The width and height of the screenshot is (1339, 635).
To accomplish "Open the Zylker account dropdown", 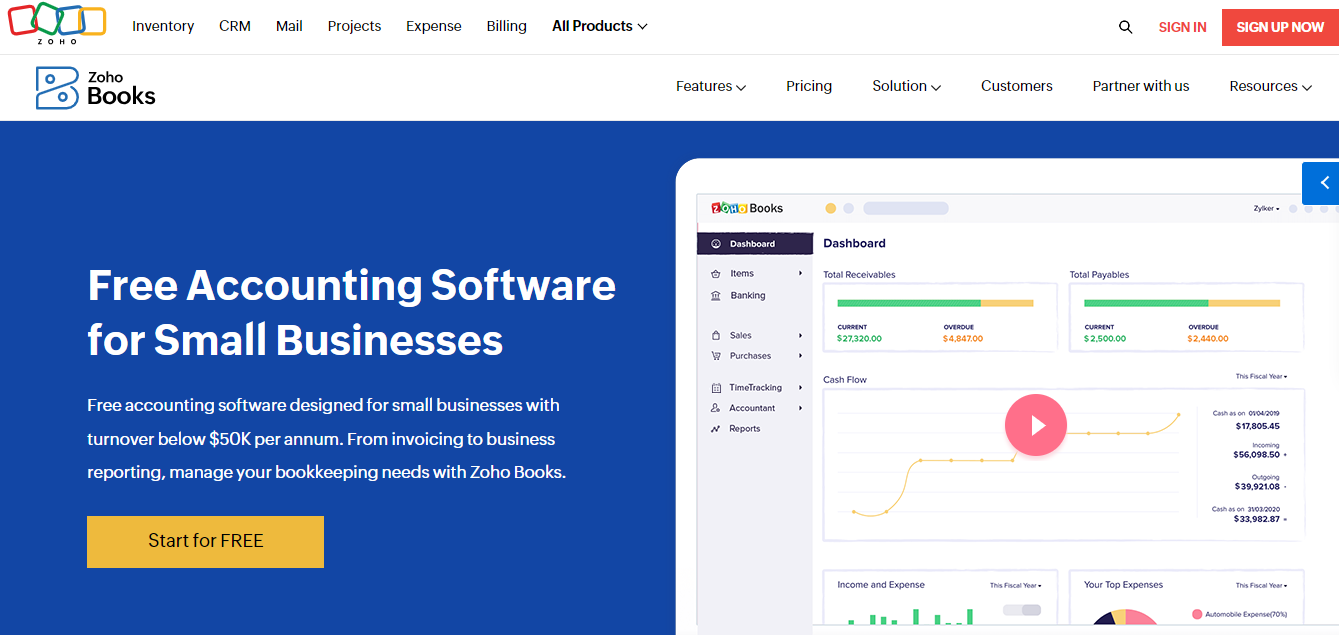I will coord(1268,207).
